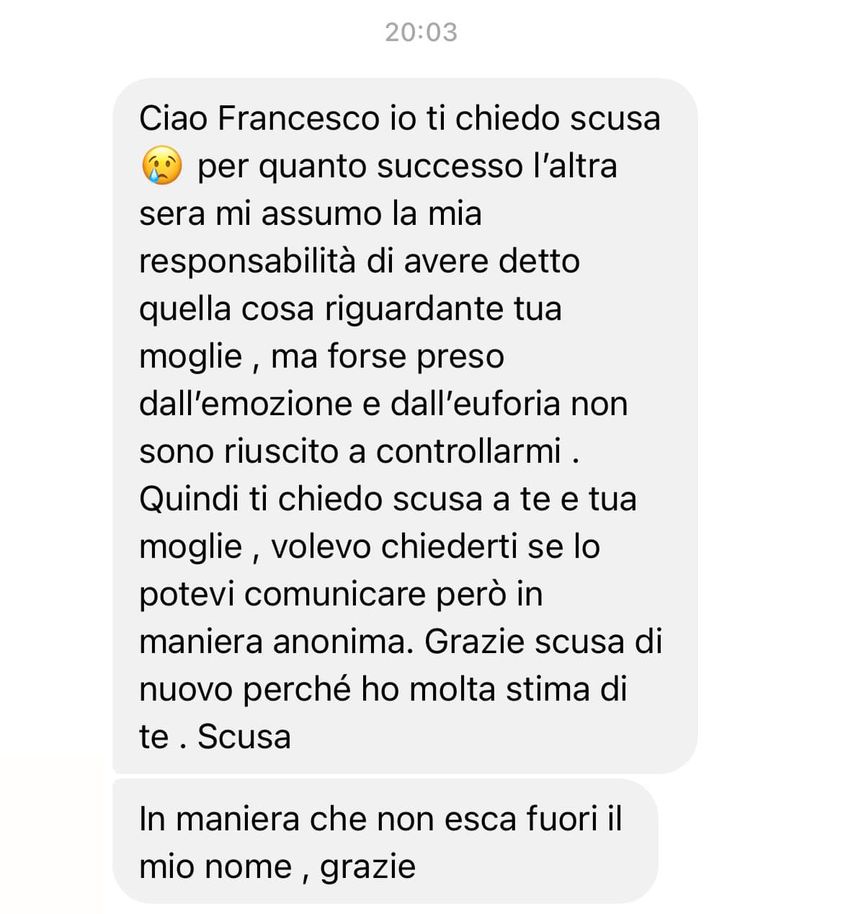Click 'maniera anonima' in the first bubble
843x914 pixels.
(x=272, y=642)
